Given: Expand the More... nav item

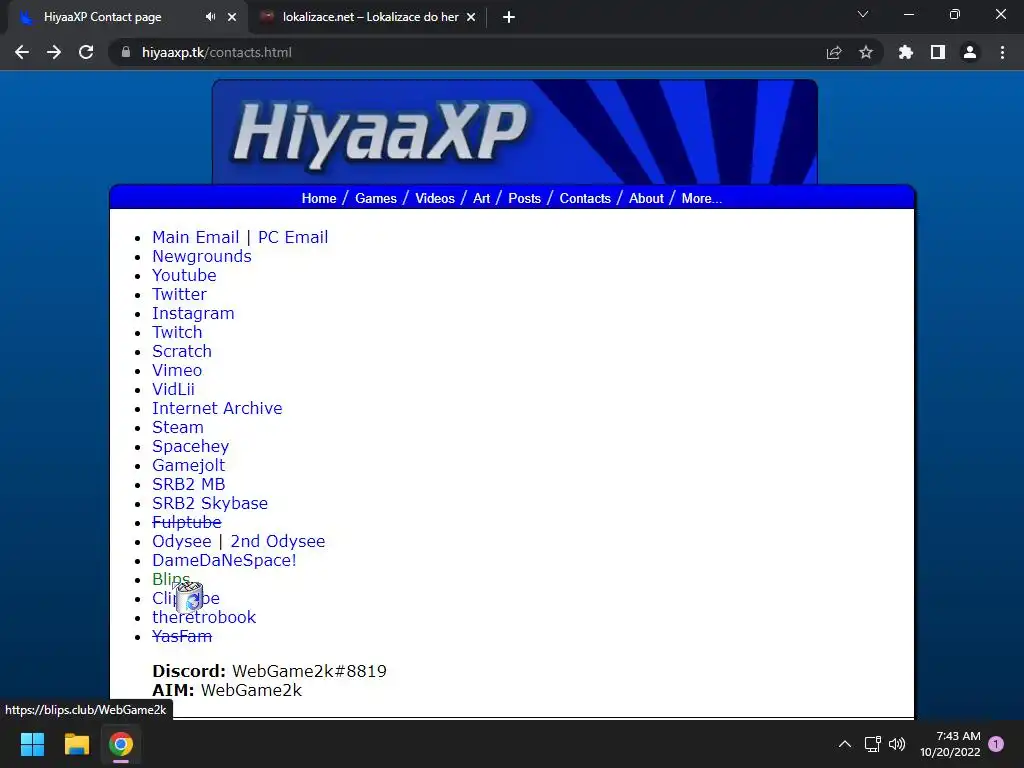Looking at the screenshot, I should click(701, 199).
